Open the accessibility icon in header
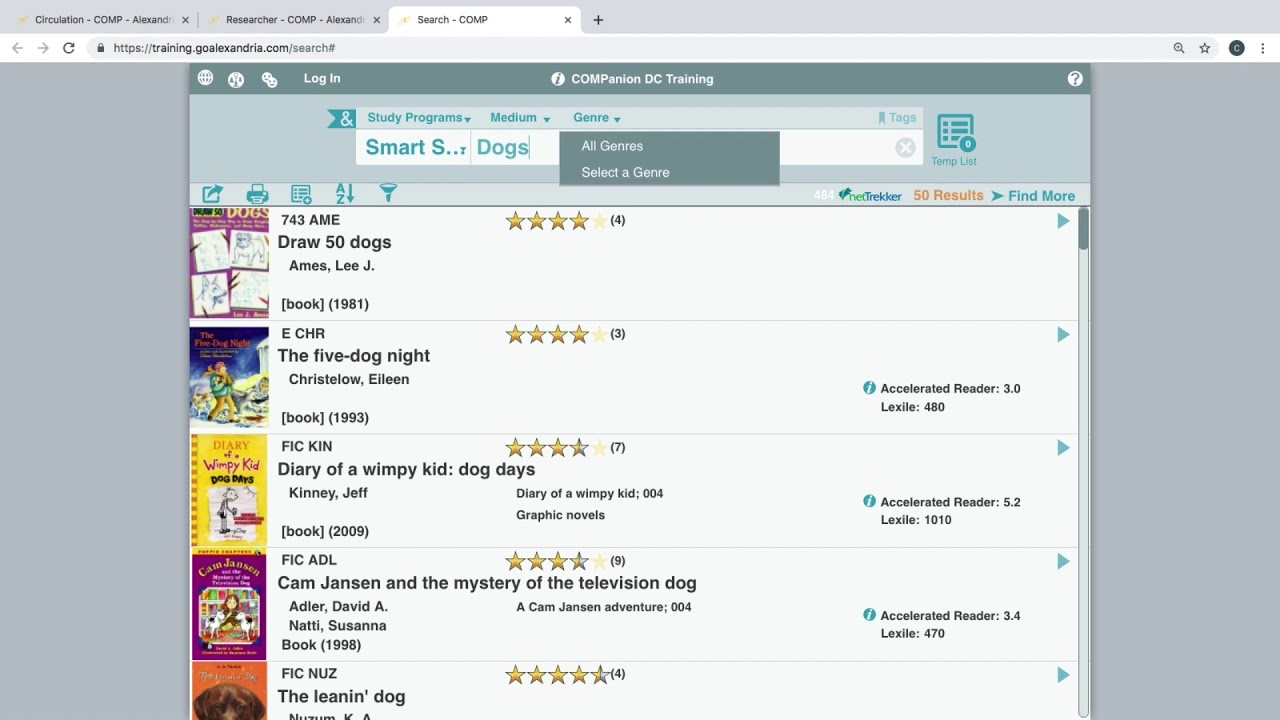 click(x=236, y=79)
